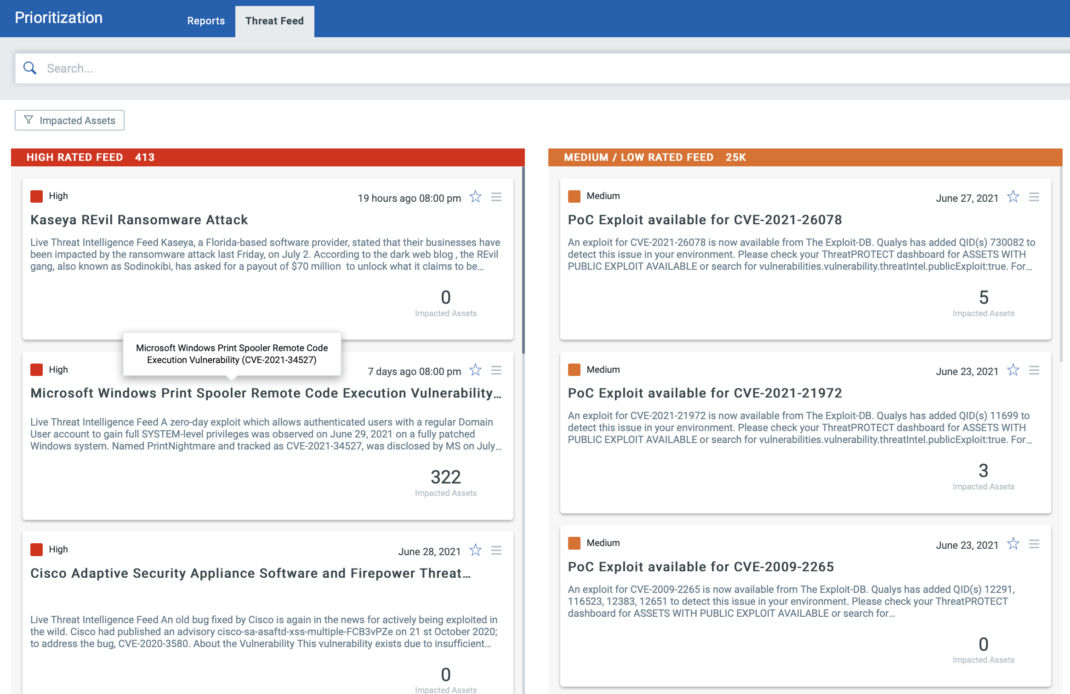Switch to the Reports tab
The height and width of the screenshot is (694, 1070).
tap(206, 21)
